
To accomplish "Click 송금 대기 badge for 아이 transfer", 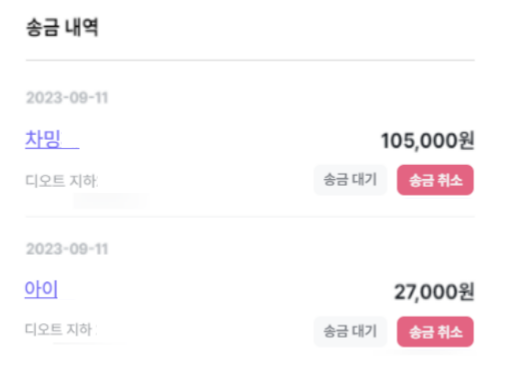I will [350, 331].
